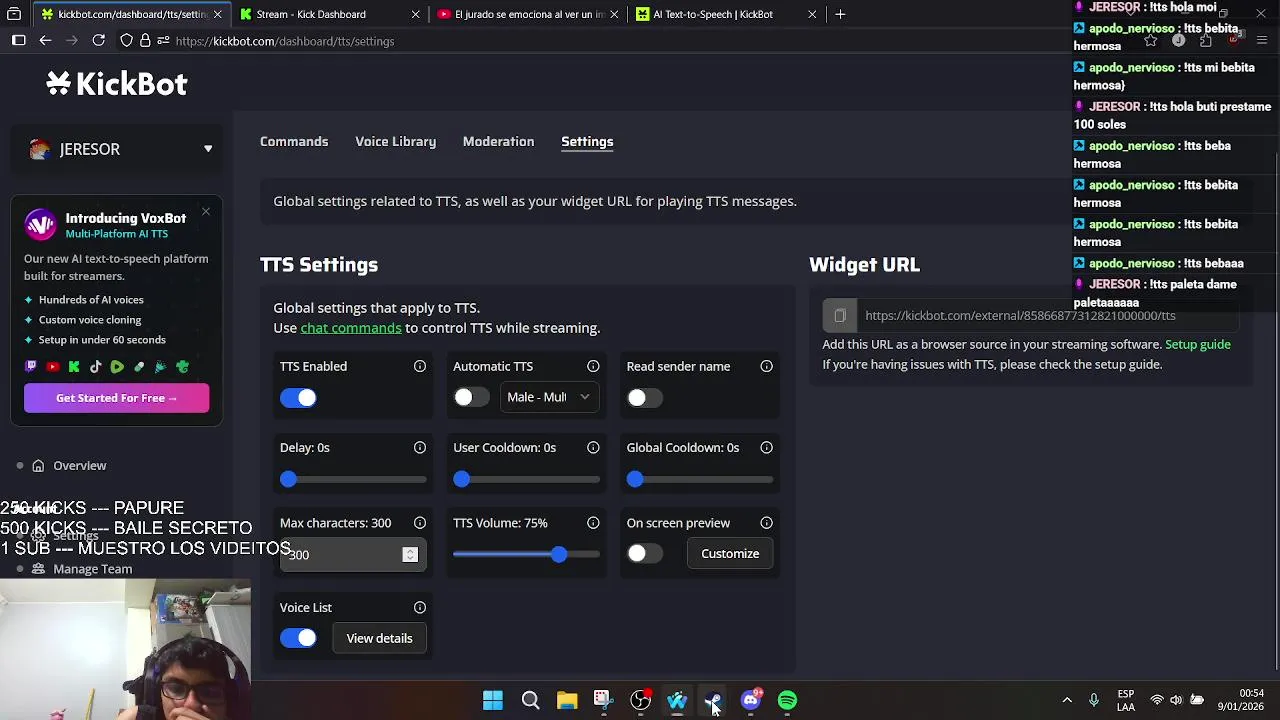This screenshot has width=1280, height=720.
Task: Select the Settings tab
Action: tap(587, 142)
